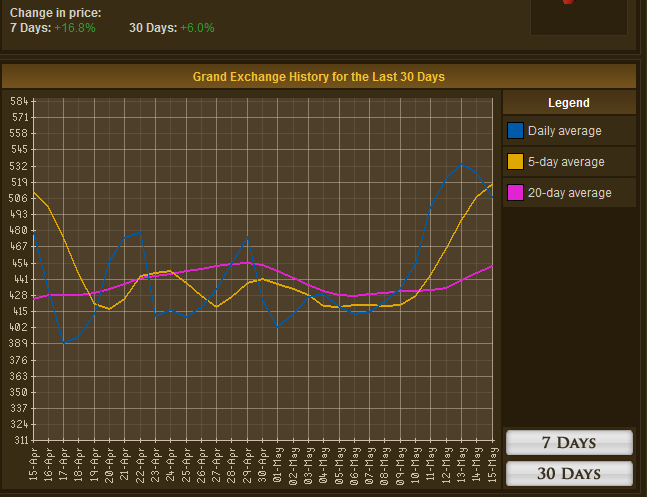
Task: Click the magenta 20-day average swatch
Action: pos(515,192)
